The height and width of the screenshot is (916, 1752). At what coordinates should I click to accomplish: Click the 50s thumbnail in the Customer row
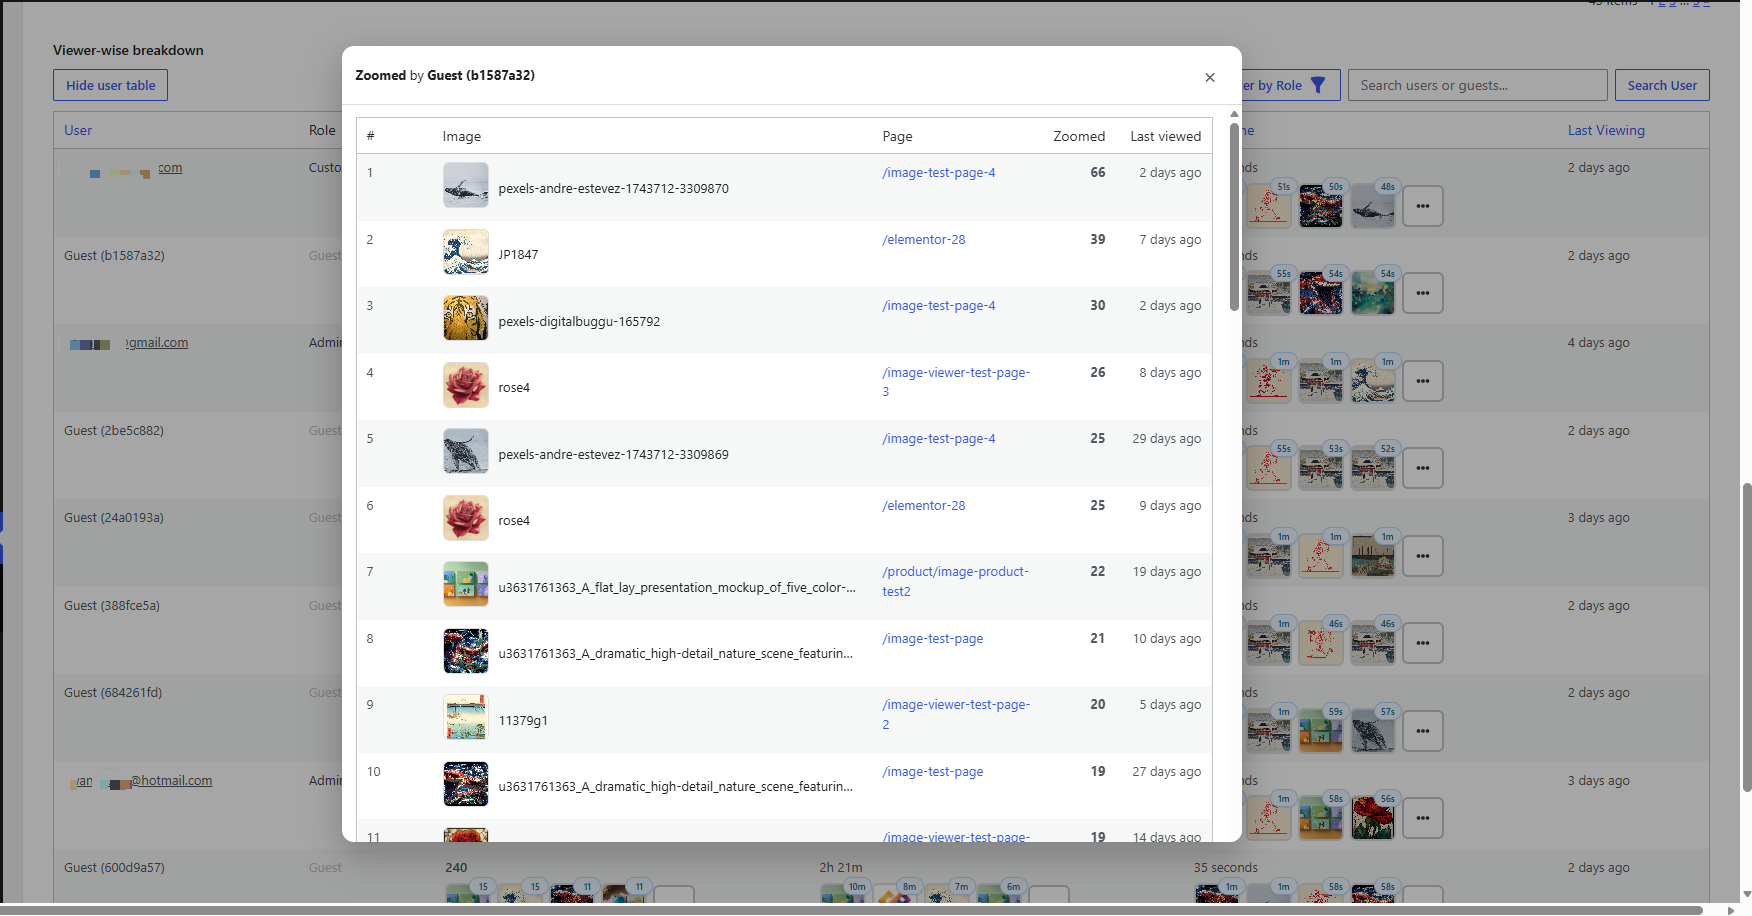tap(1321, 207)
